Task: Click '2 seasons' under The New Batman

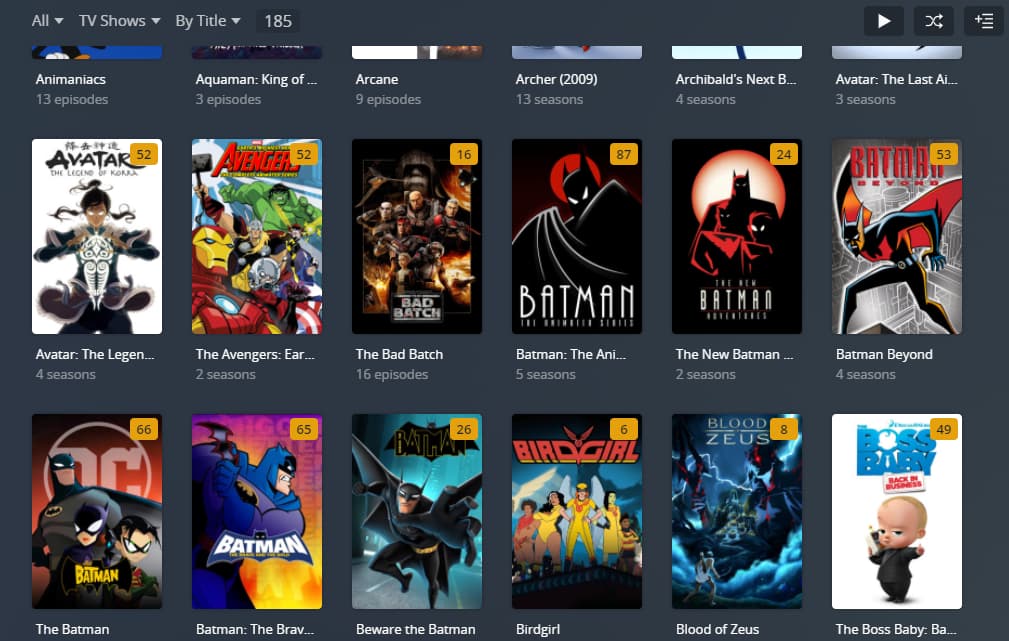Action: [x=705, y=374]
